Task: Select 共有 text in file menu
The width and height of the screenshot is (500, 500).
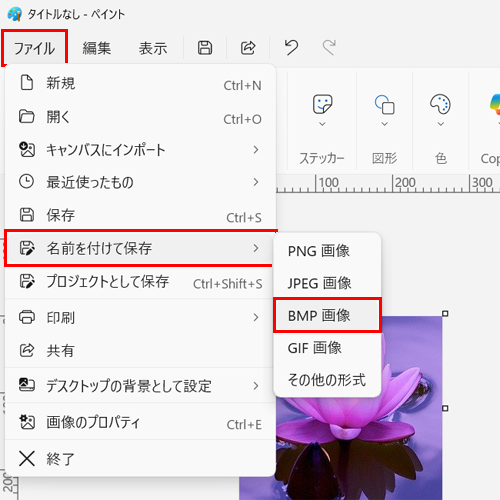Action: tap(60, 350)
